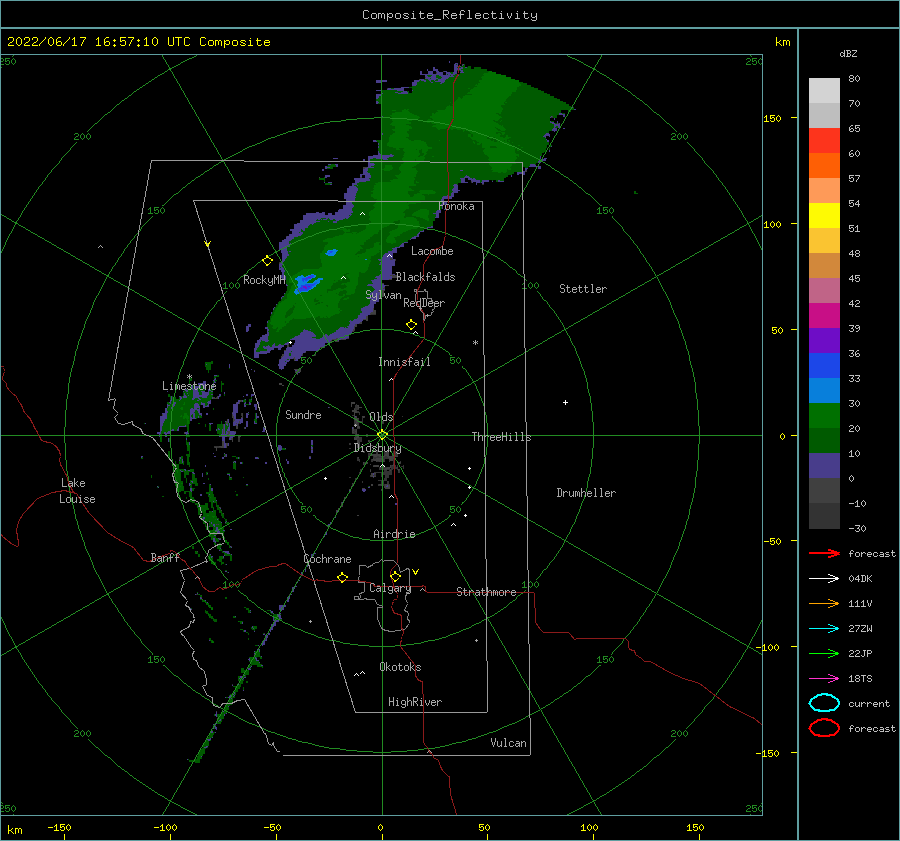Click the -30 value in dBZ legend
Image resolution: width=900 pixels, height=841 pixels.
(x=857, y=528)
